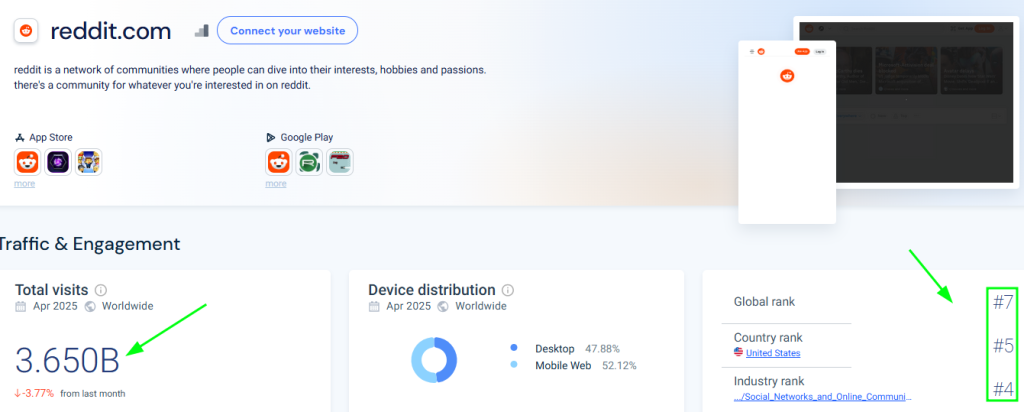Open the mobile preview thumbnail of reddit

787,132
